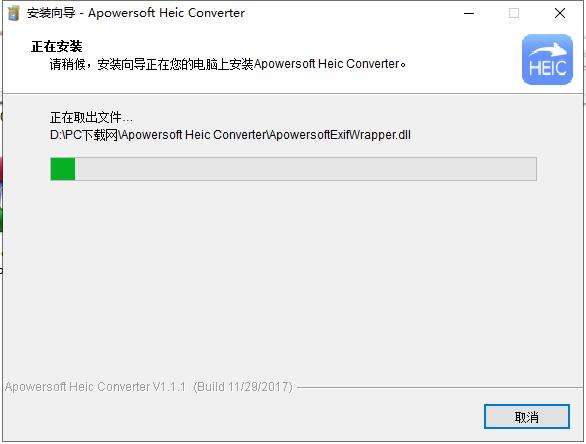Click the installer wizard icon in title bar
This screenshot has width=586, height=444.
pos(13,13)
